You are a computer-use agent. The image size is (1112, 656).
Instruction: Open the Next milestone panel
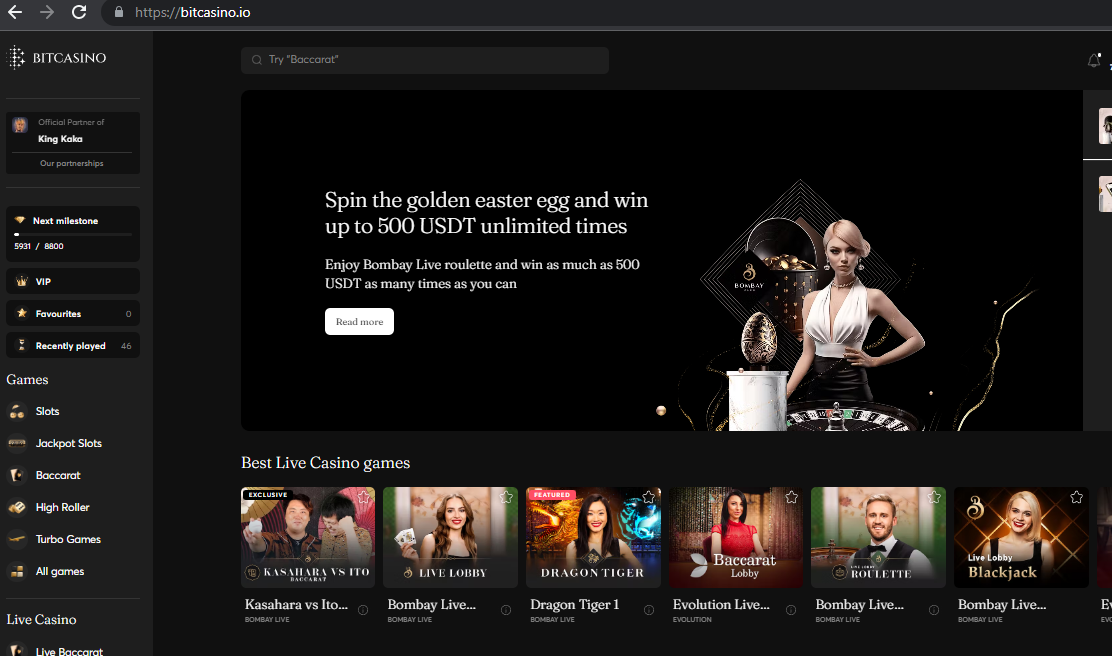(x=72, y=234)
